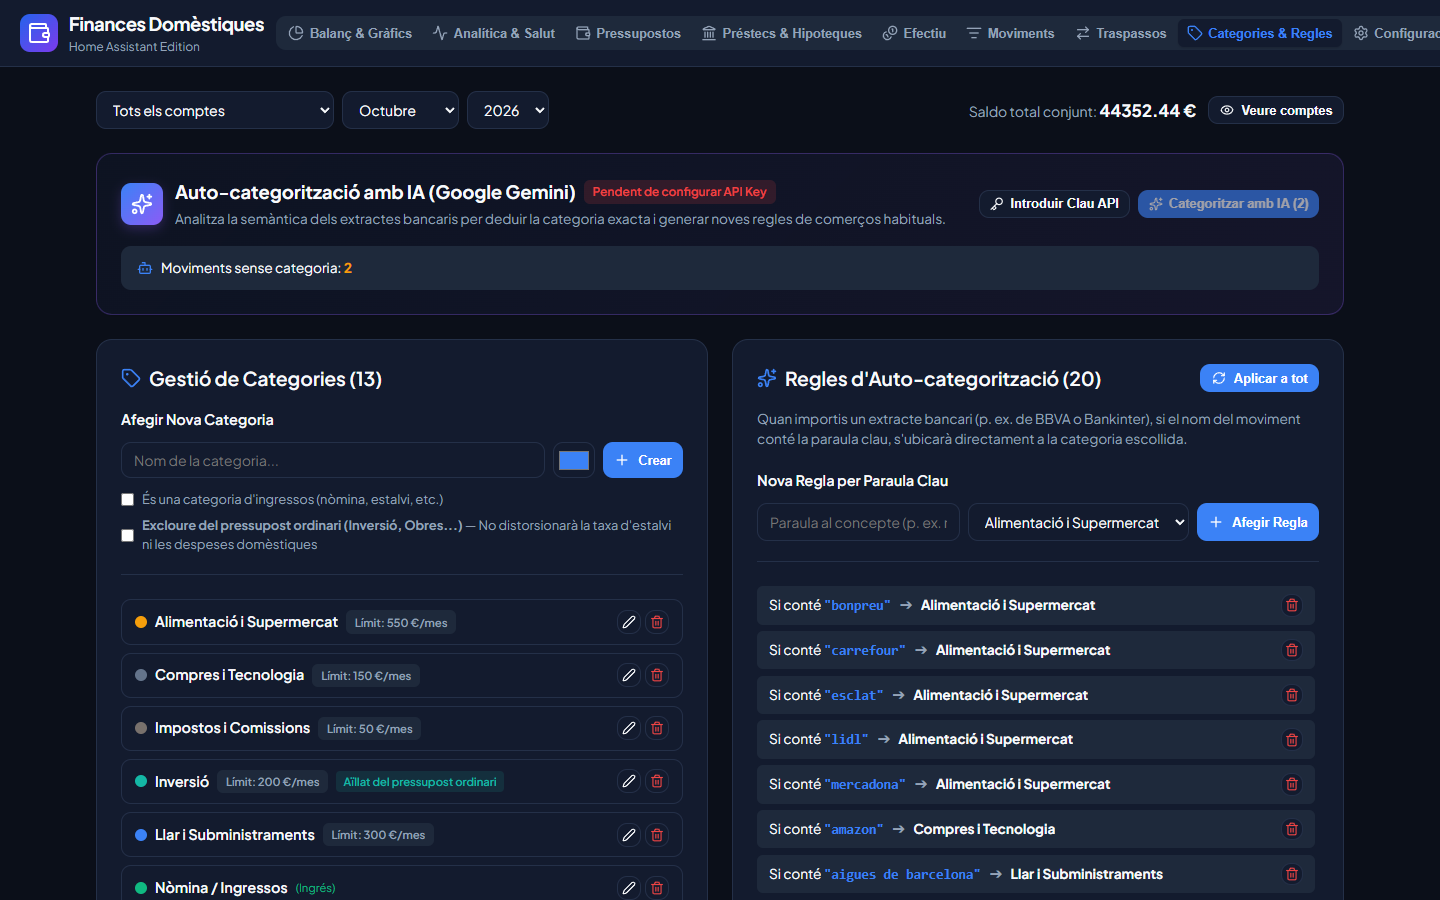Click the Veure comptes button

(x=1276, y=110)
